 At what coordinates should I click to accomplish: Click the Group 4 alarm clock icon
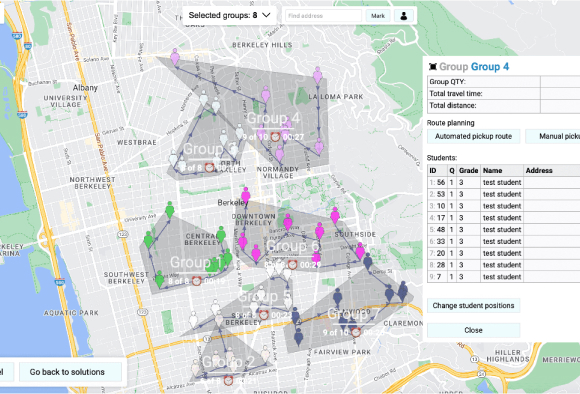[x=275, y=137]
